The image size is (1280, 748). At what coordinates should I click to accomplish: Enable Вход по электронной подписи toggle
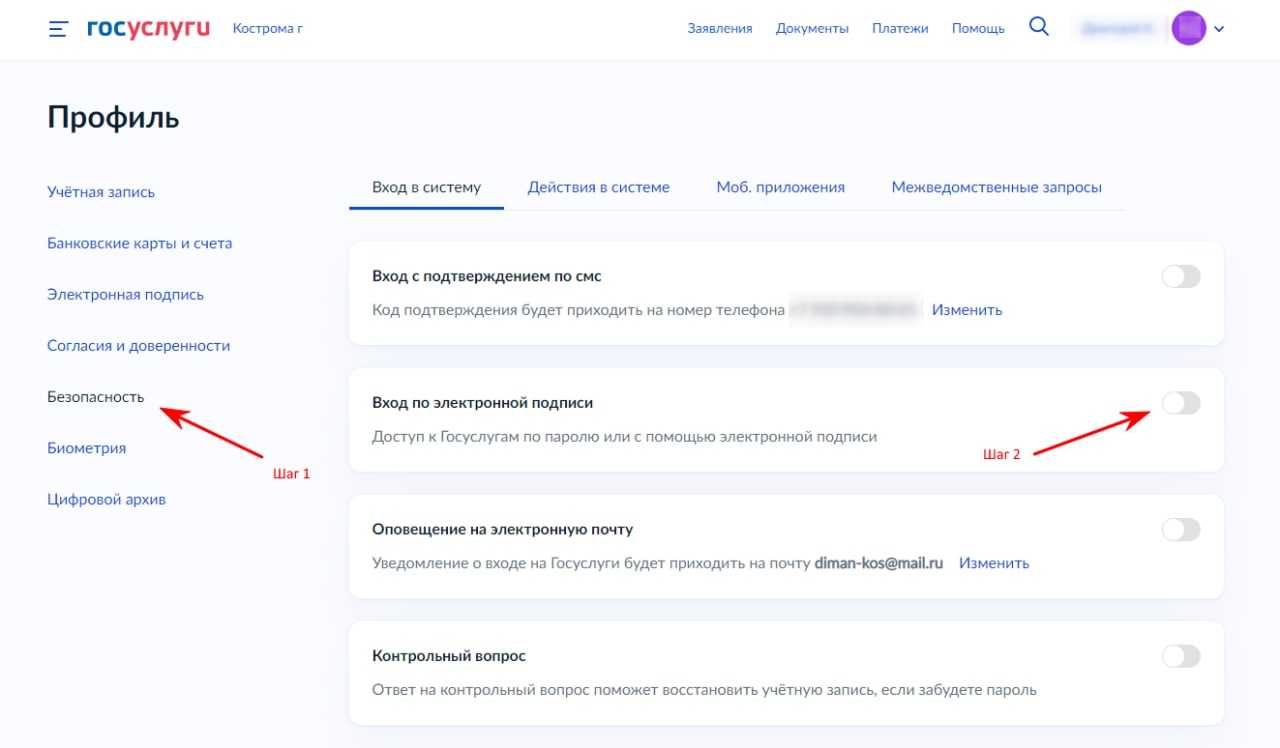point(1181,403)
